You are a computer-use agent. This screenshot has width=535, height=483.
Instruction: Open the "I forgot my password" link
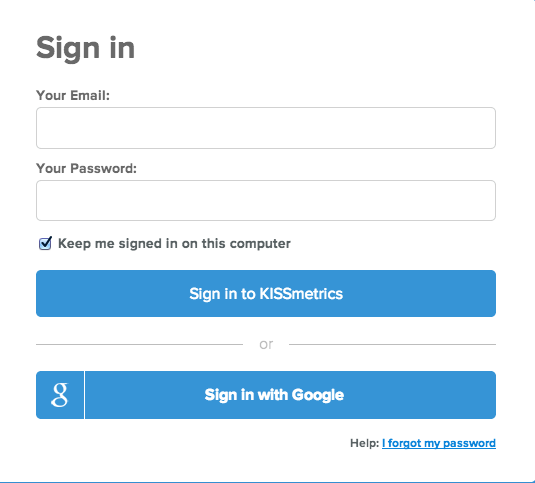[x=439, y=443]
